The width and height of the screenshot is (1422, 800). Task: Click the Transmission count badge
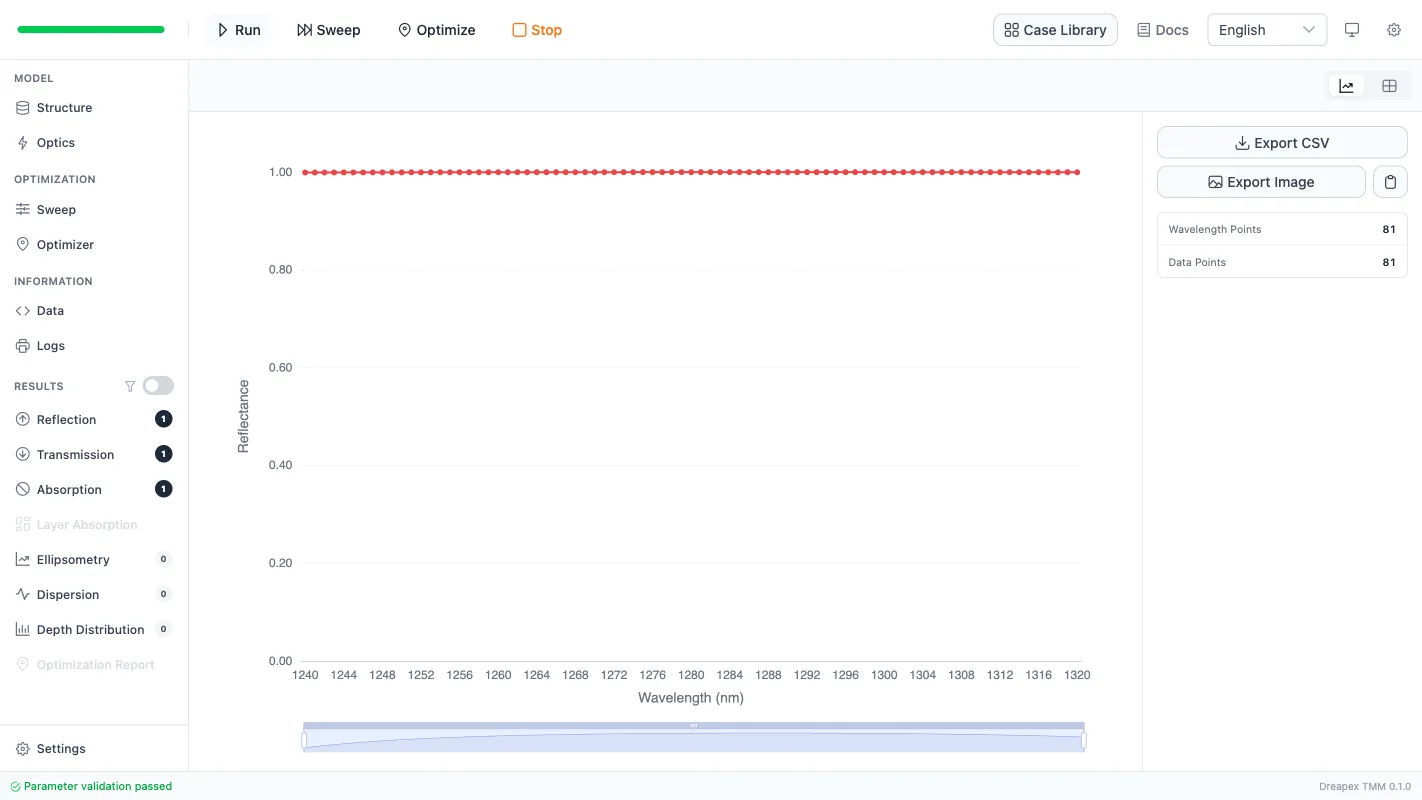point(164,455)
